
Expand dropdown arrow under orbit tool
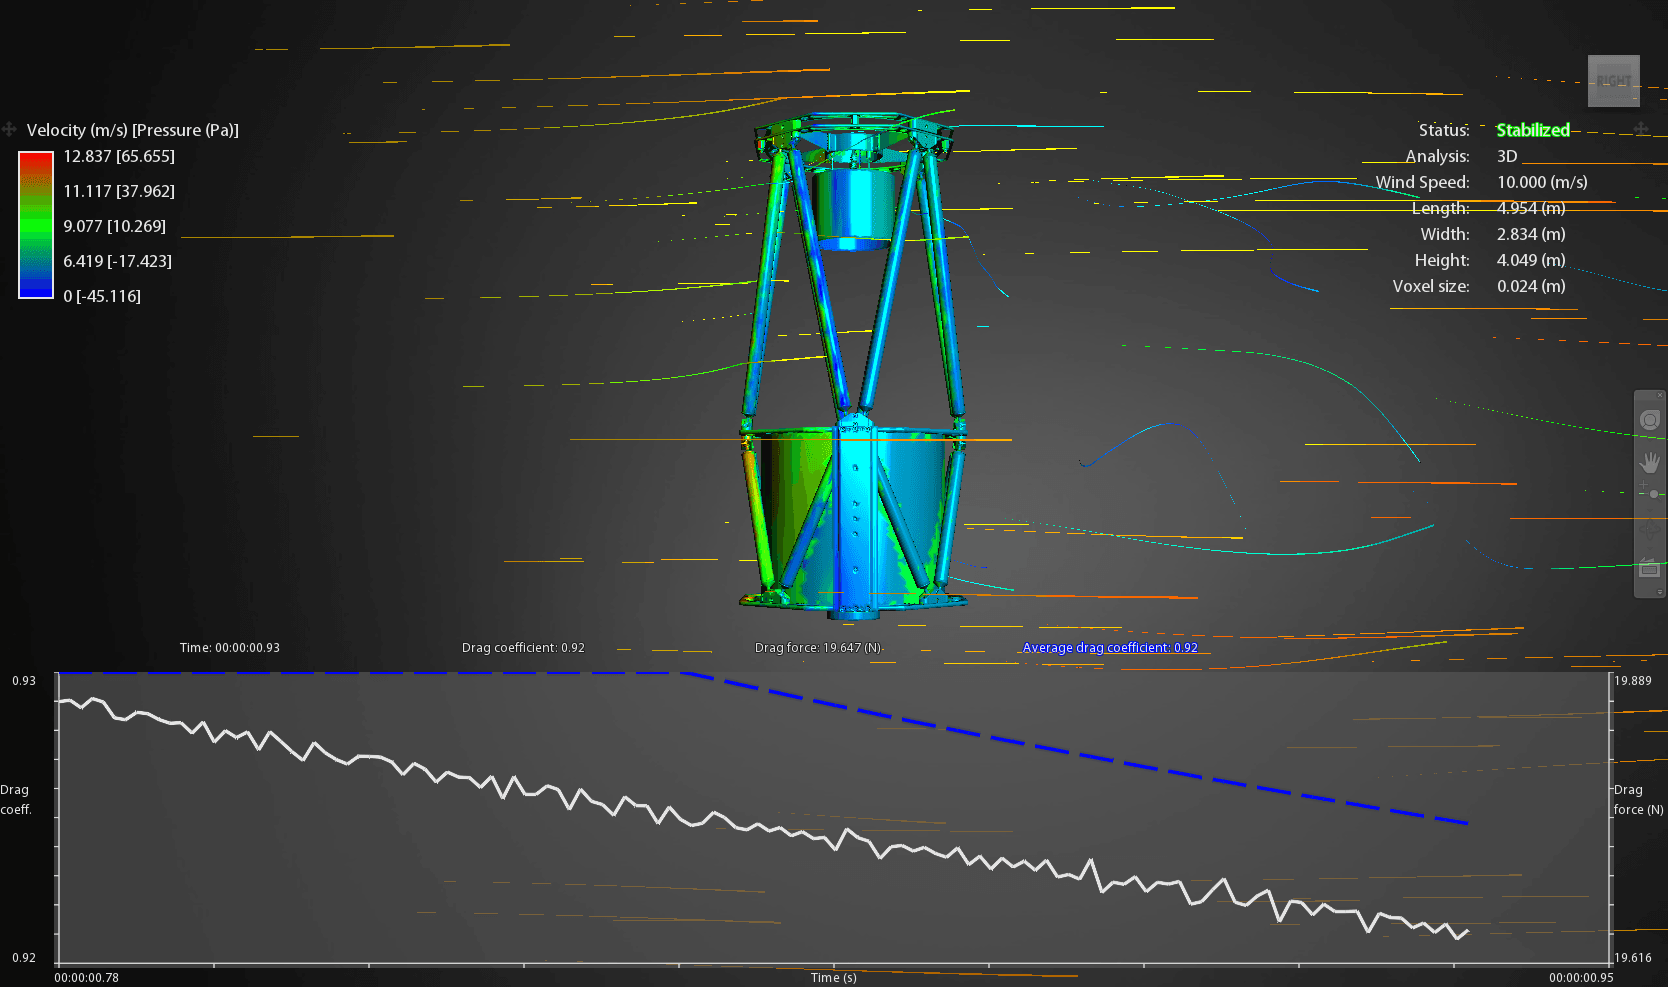click(1649, 550)
